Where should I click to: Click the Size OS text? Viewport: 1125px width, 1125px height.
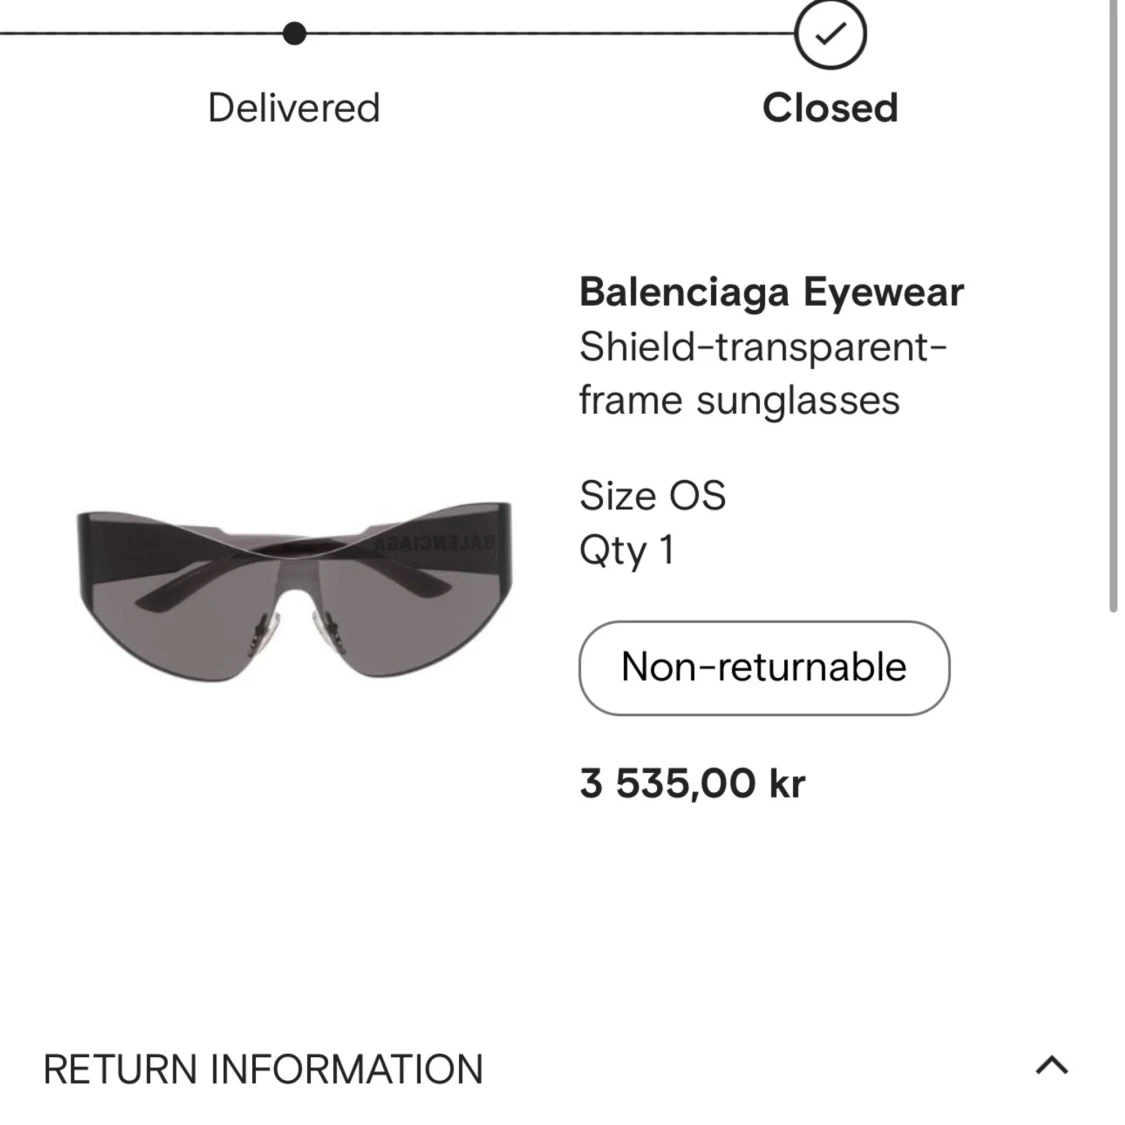click(x=652, y=496)
